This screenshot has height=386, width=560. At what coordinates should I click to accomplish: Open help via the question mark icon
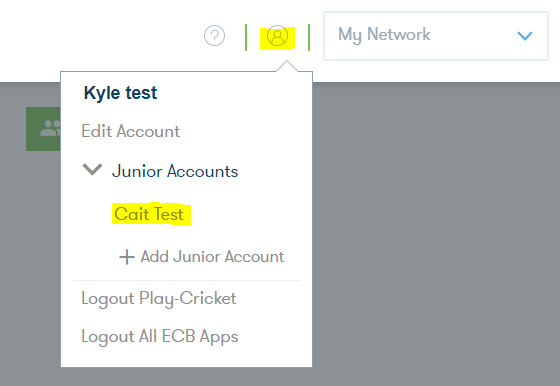pos(214,36)
